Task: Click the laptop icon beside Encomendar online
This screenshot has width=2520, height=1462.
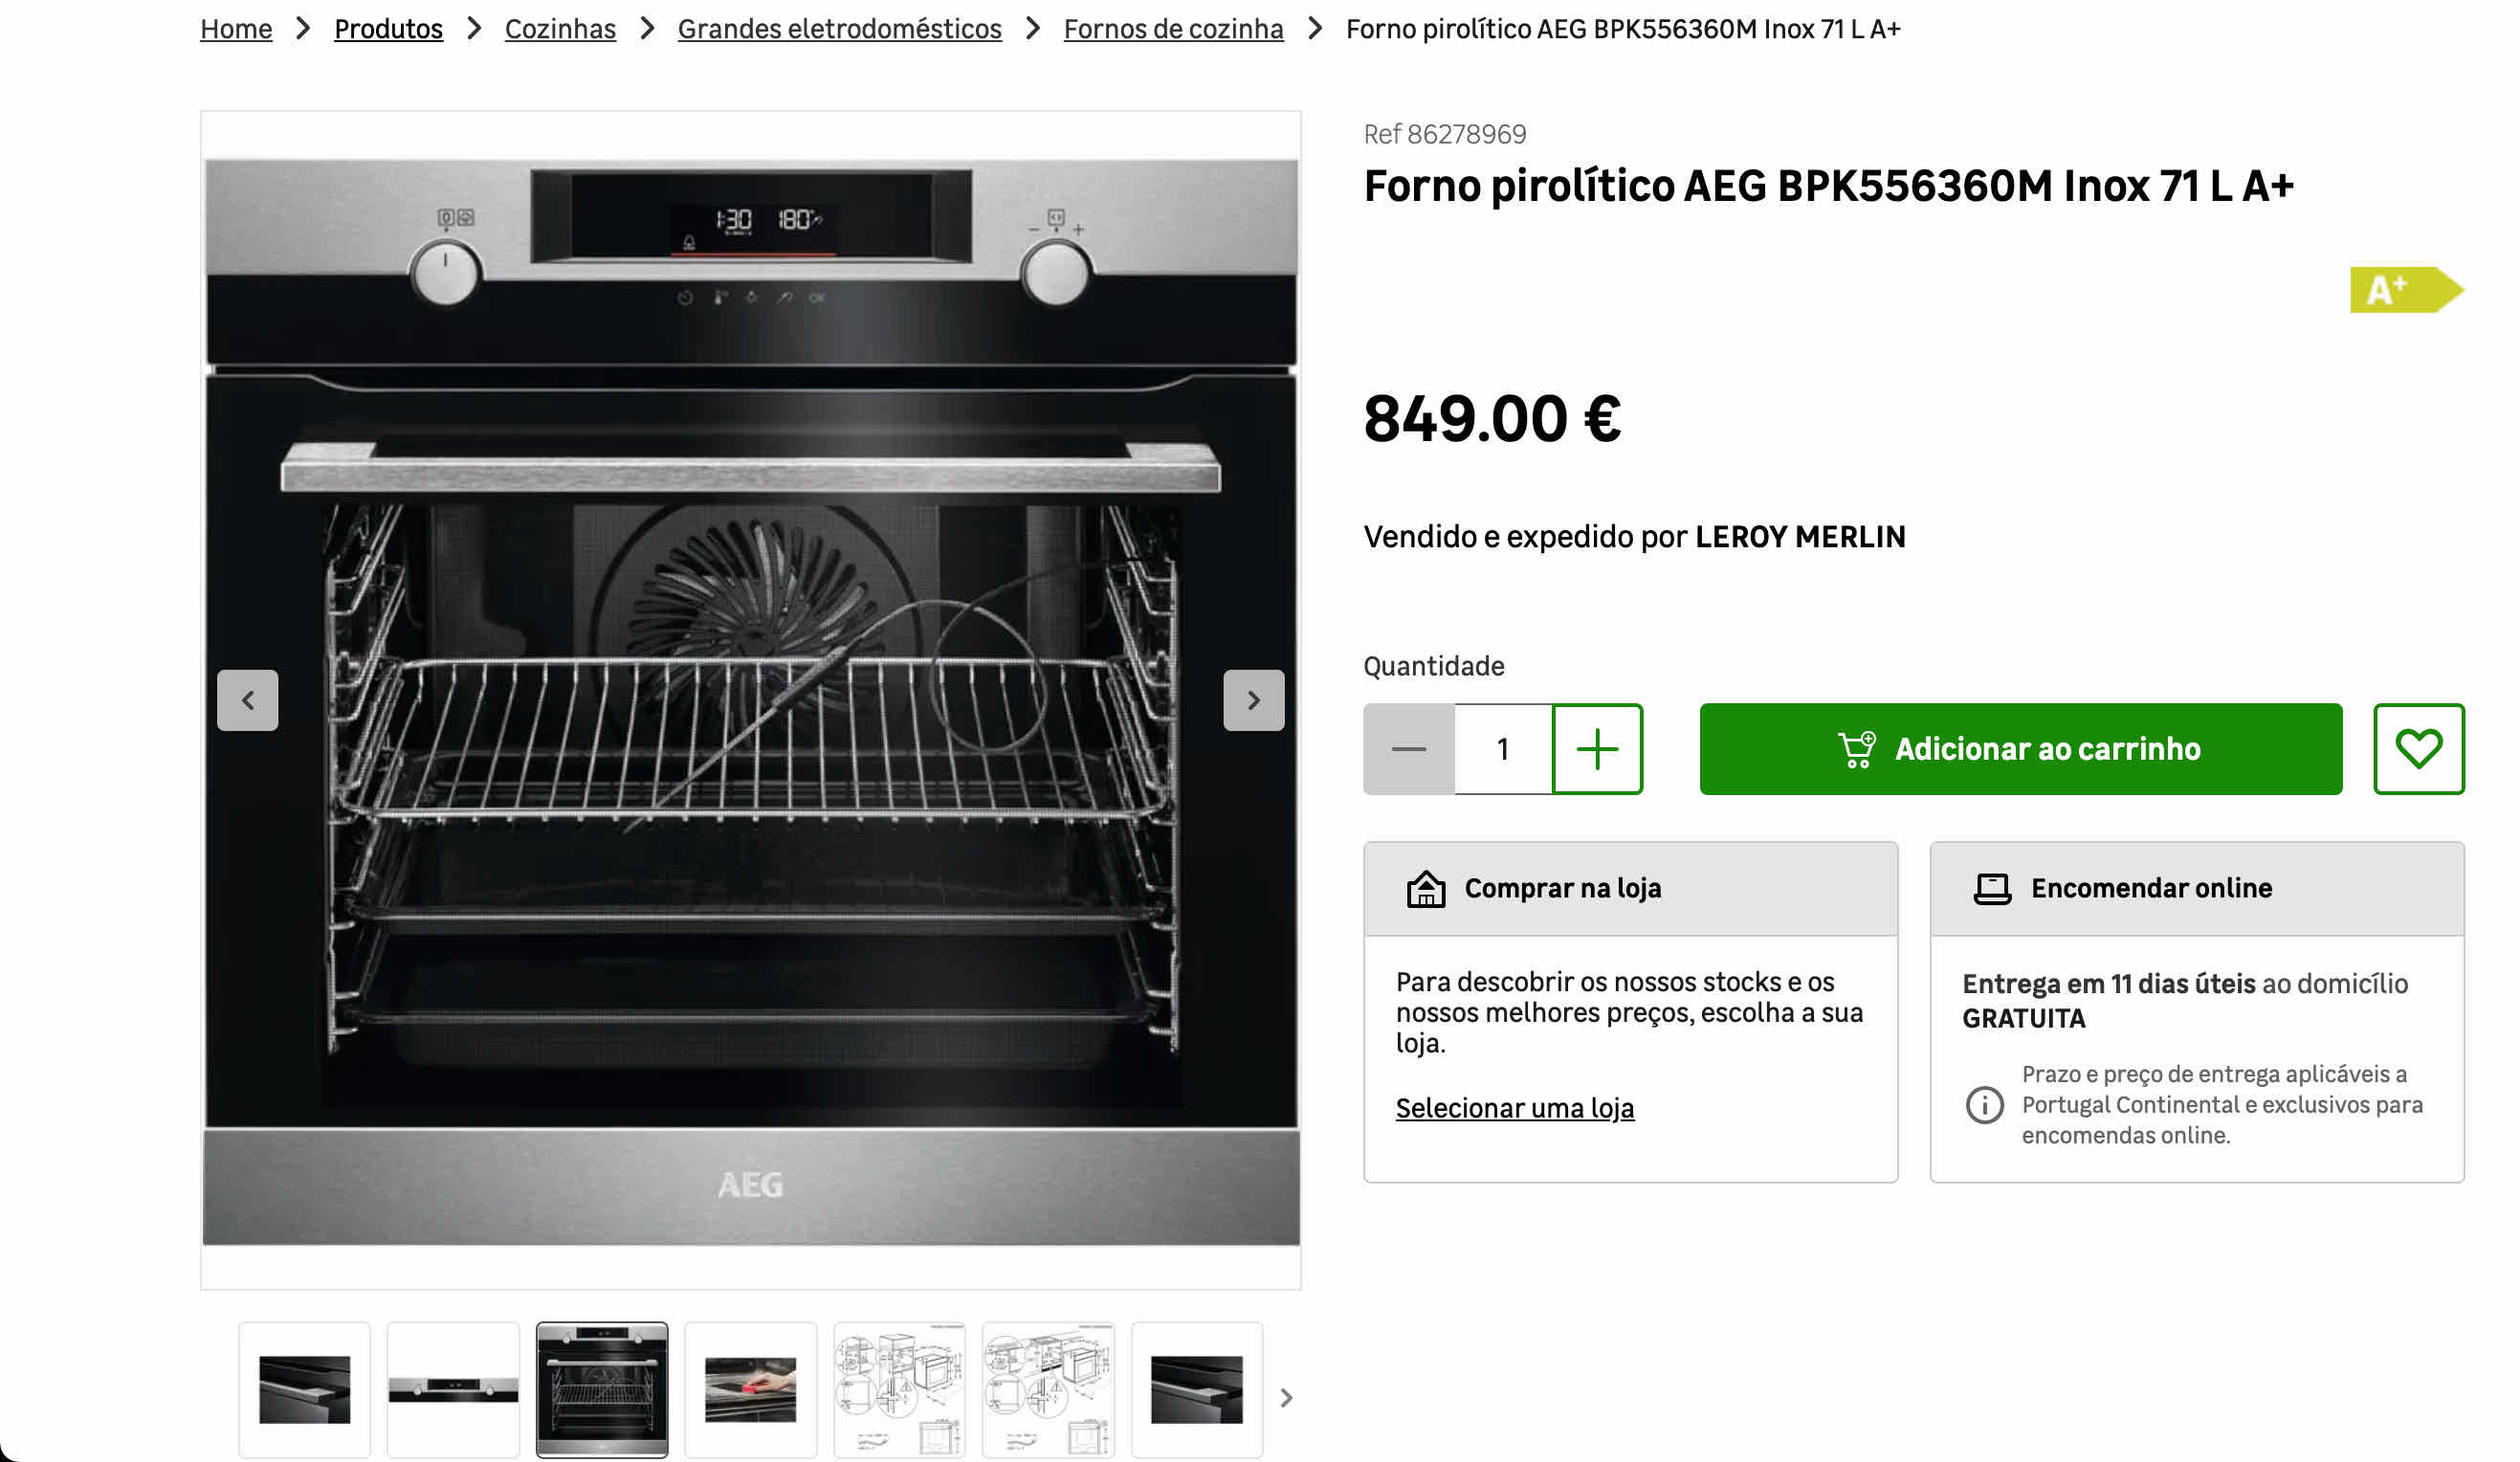Action: tap(1992, 889)
